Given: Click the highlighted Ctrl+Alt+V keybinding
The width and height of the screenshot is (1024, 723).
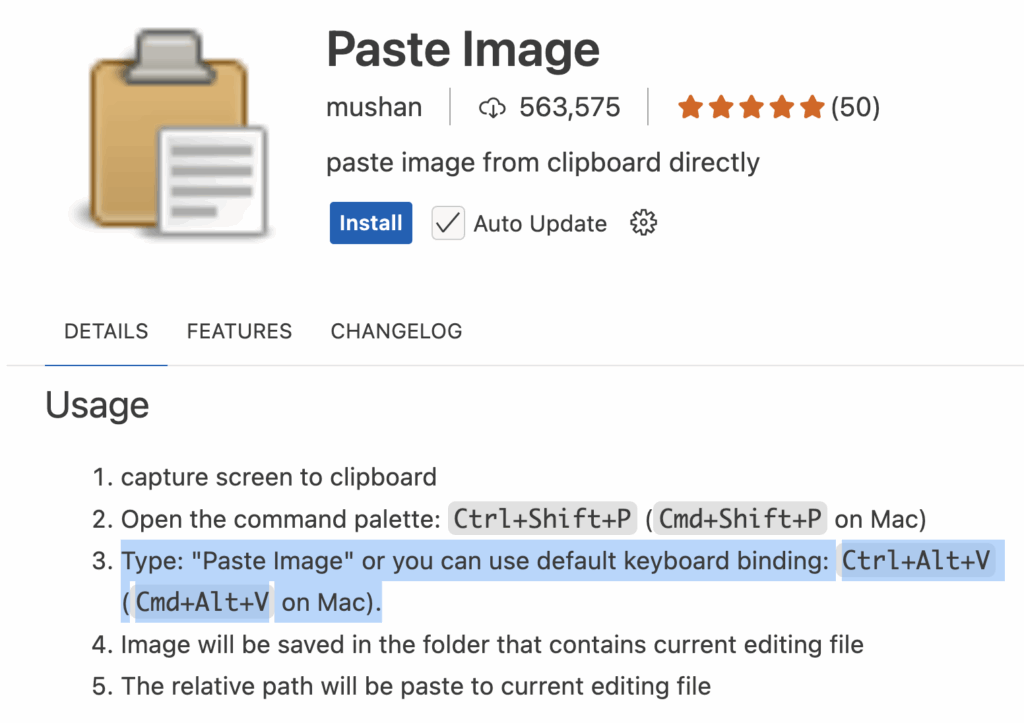Looking at the screenshot, I should coord(916,560).
